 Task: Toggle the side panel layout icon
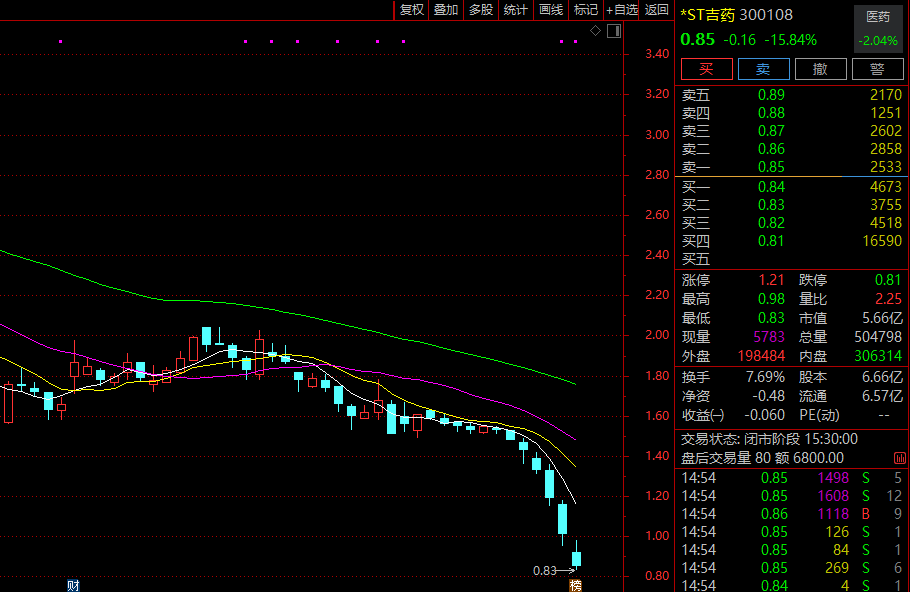tap(614, 31)
